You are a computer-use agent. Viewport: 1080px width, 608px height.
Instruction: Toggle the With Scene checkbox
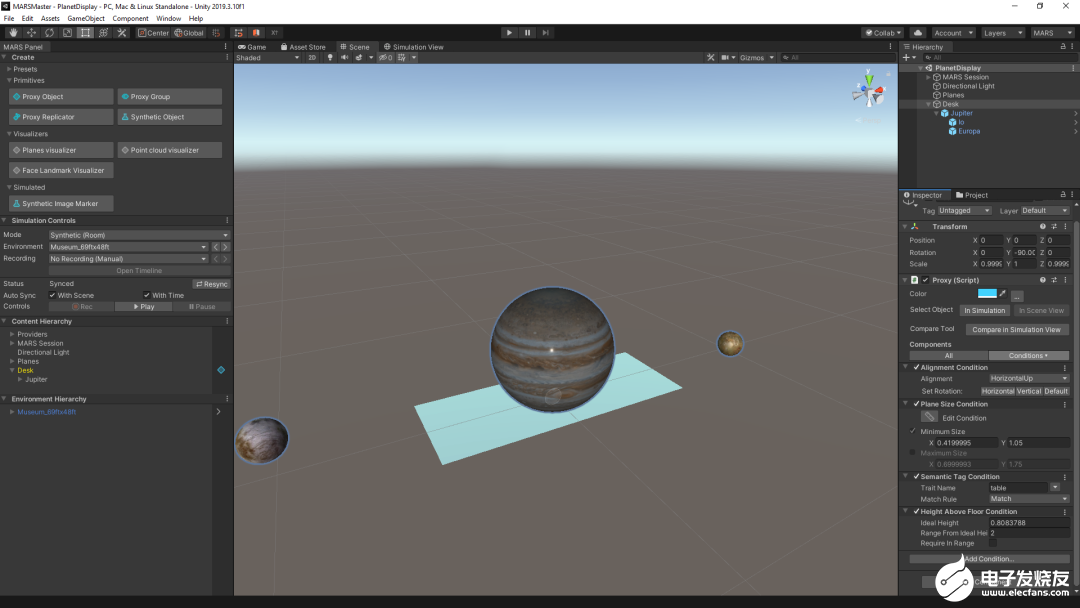52,296
